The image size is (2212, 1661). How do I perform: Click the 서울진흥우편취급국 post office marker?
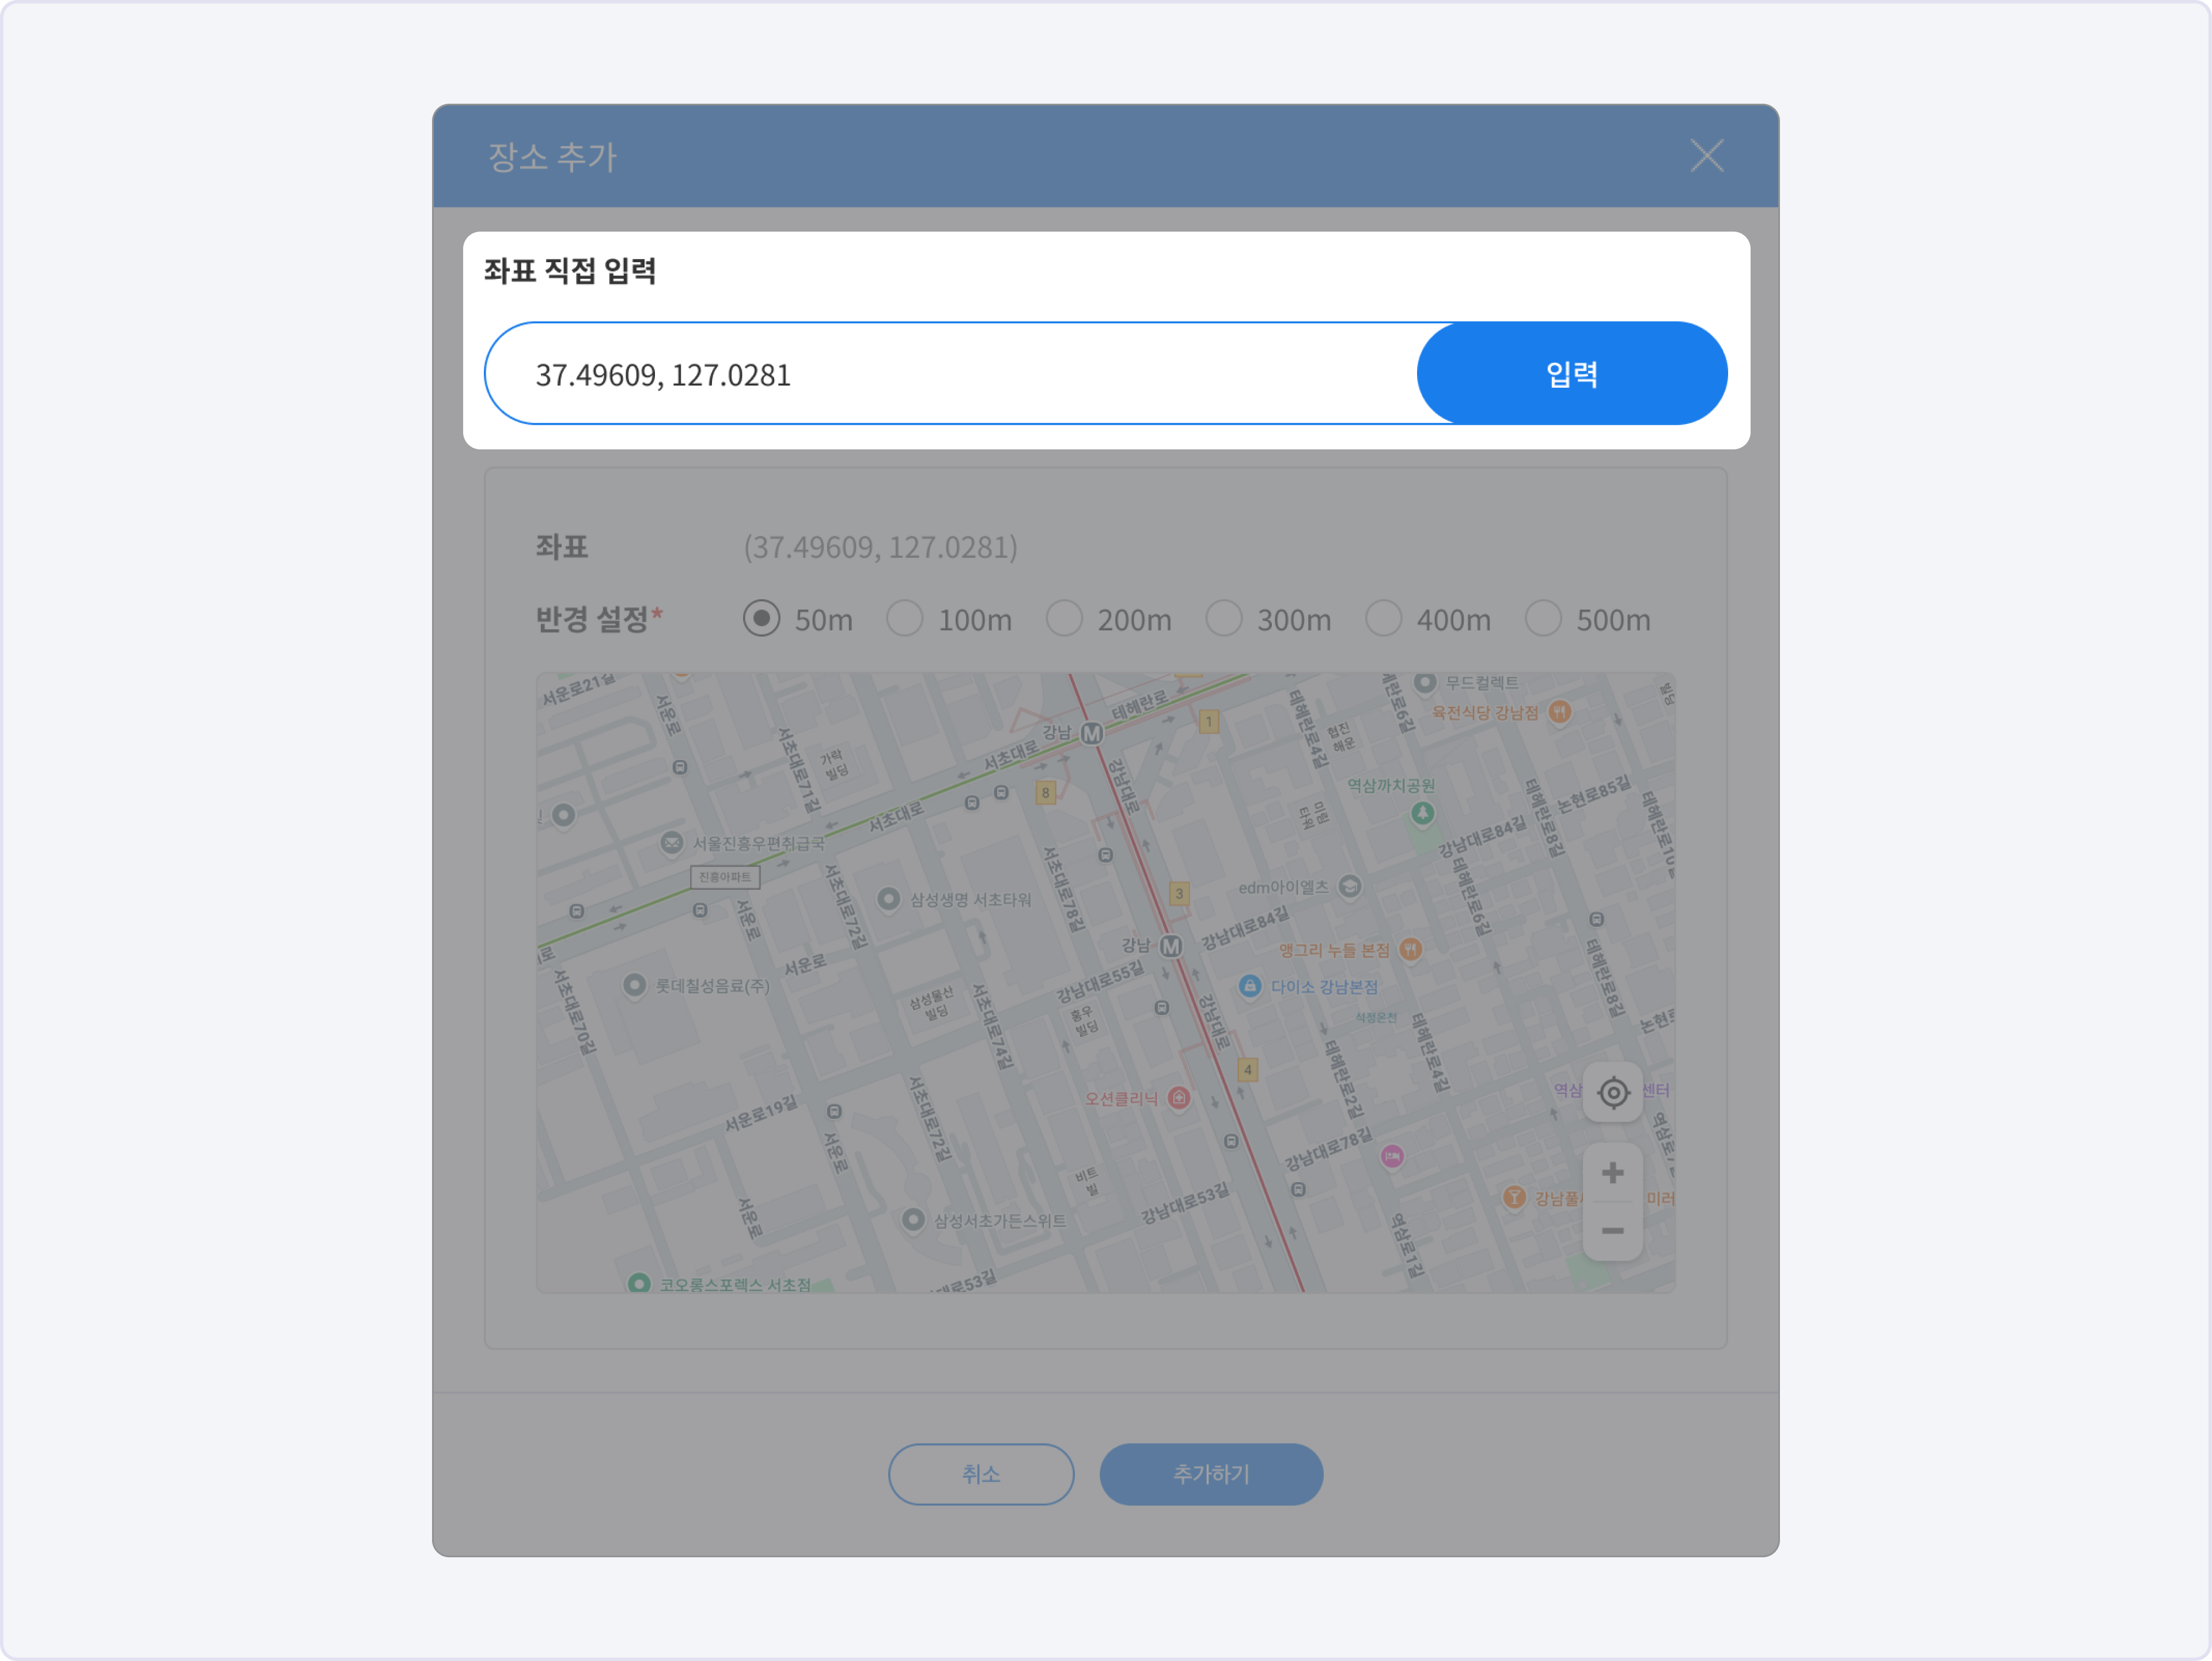coord(672,843)
